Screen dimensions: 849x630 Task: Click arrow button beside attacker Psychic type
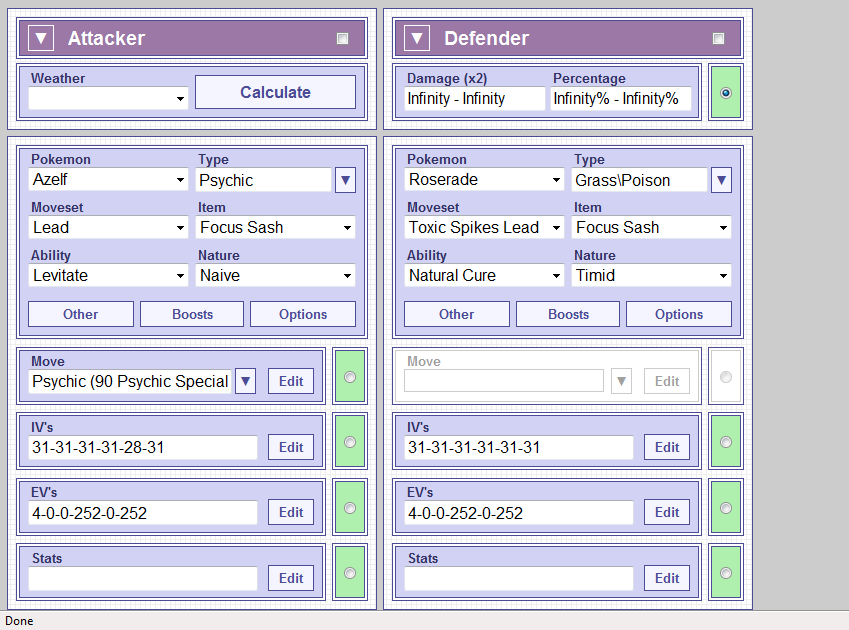(345, 180)
